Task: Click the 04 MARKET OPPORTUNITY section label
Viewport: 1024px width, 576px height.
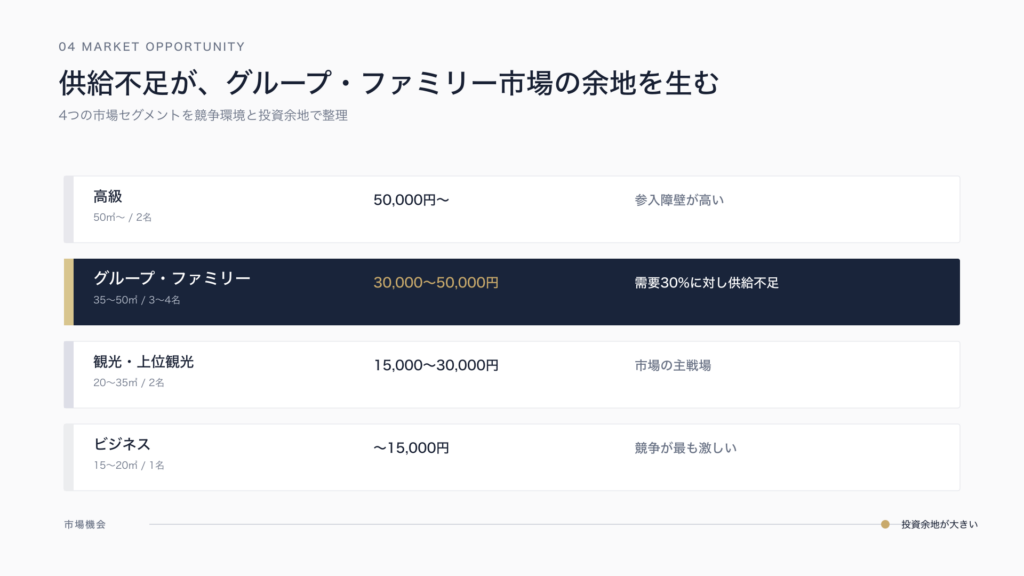Action: [152, 47]
